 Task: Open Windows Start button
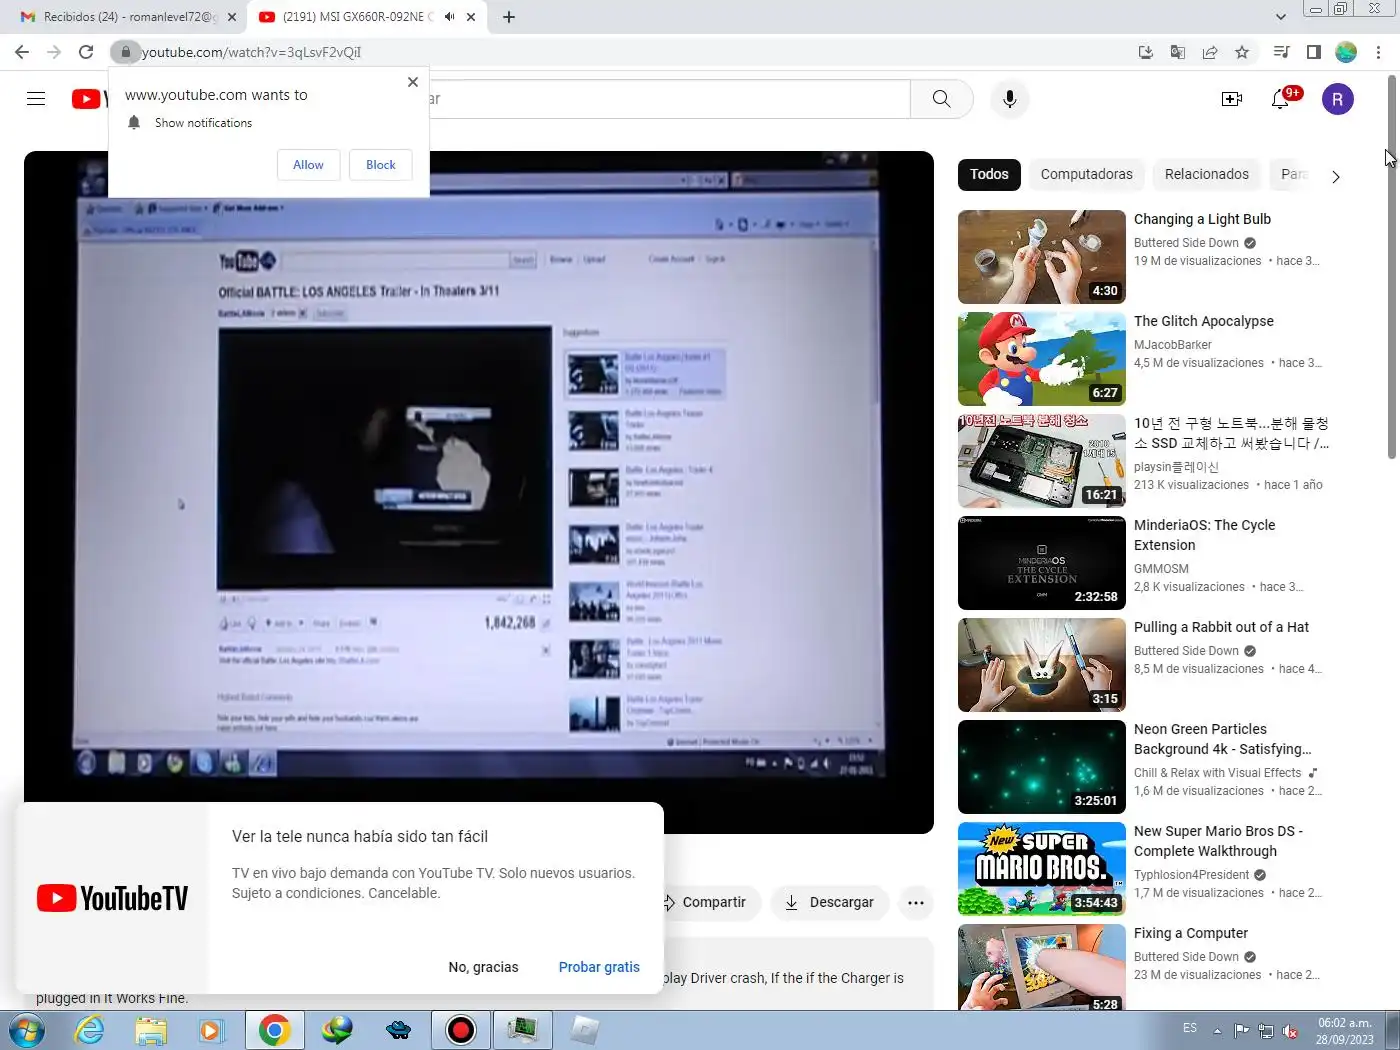click(x=26, y=1030)
